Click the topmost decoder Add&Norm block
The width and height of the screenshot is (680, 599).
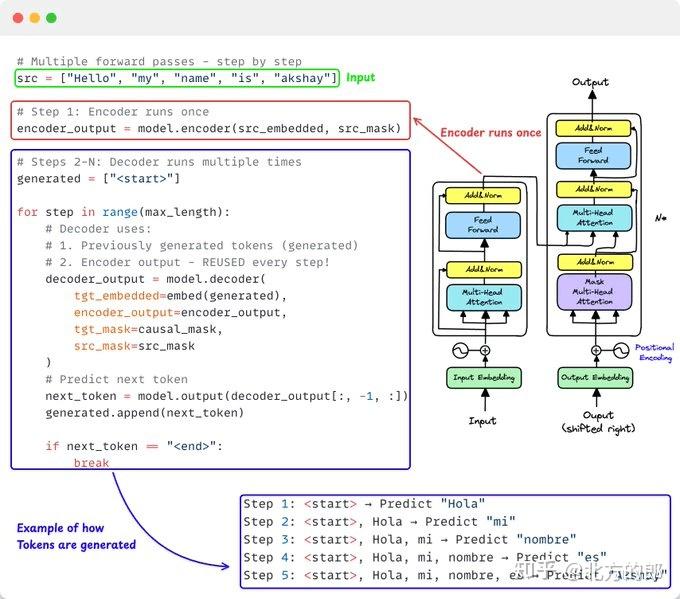[x=593, y=128]
